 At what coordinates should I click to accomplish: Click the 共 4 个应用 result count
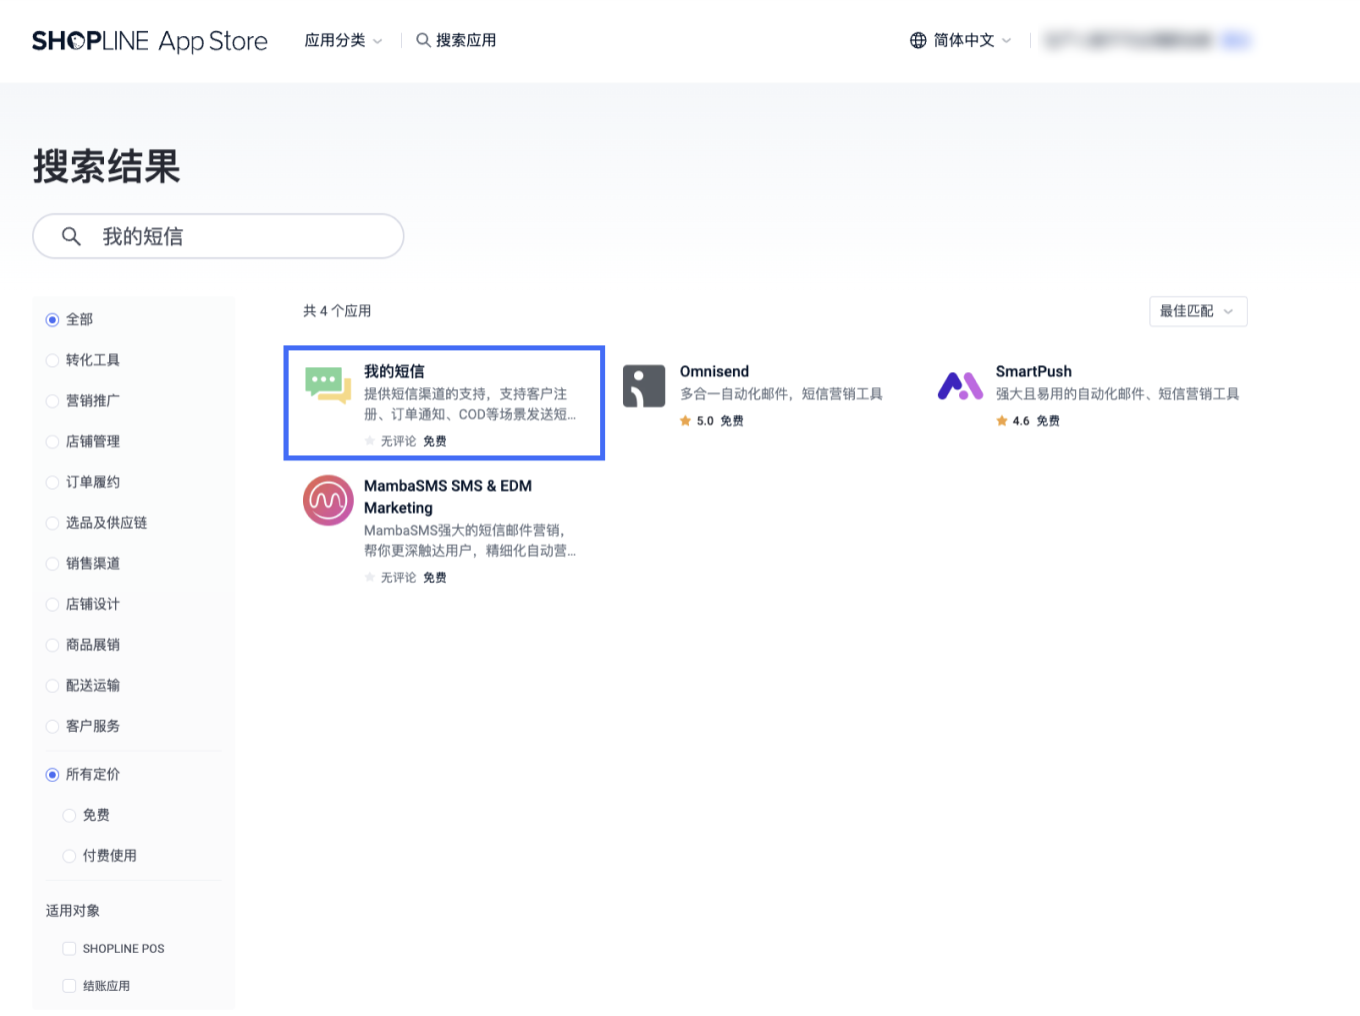(337, 311)
